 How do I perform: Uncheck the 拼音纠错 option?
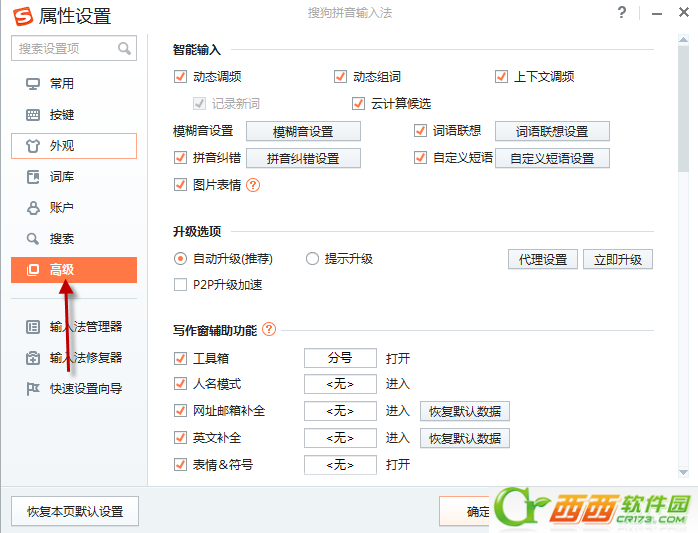pos(180,158)
